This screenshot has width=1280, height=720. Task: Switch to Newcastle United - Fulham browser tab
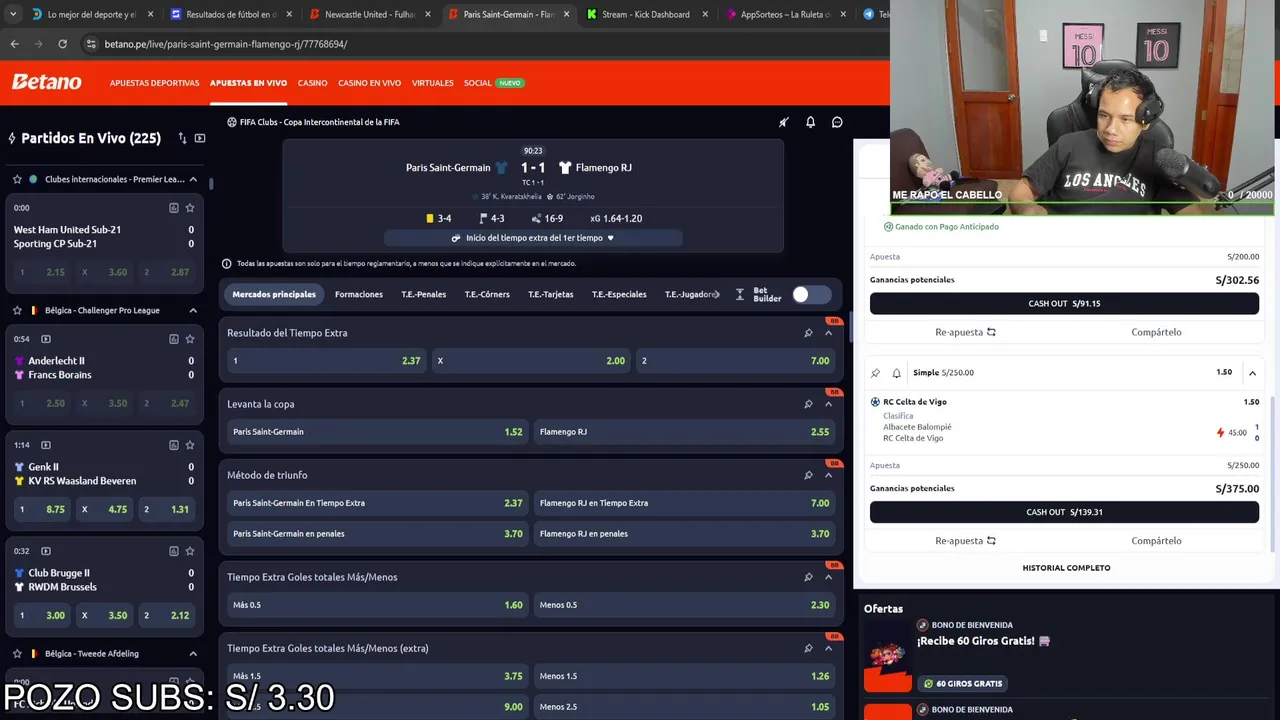[369, 14]
